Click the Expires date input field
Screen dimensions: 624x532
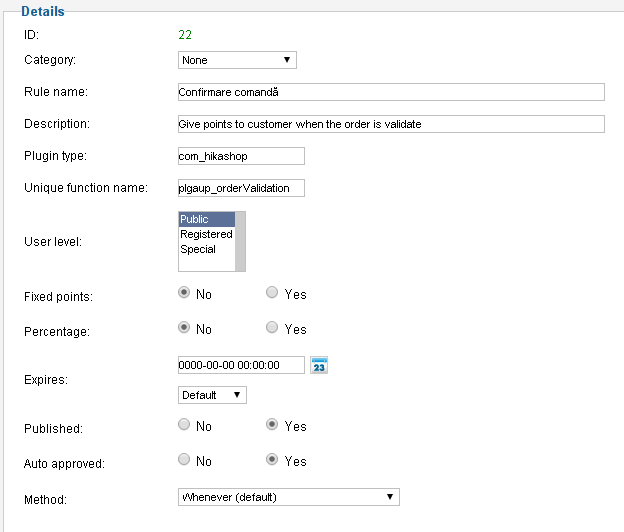[x=240, y=365]
